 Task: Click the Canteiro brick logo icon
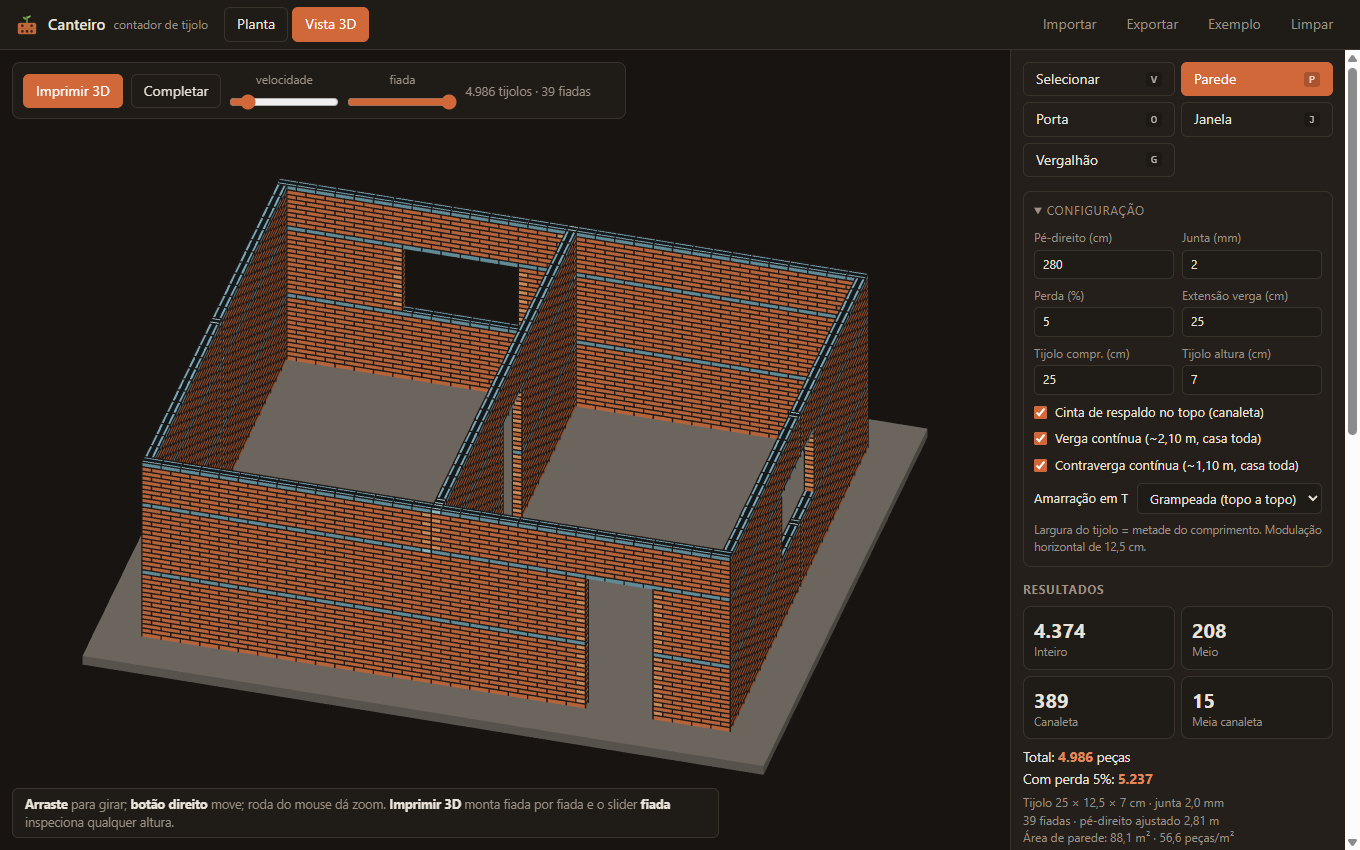tap(27, 25)
